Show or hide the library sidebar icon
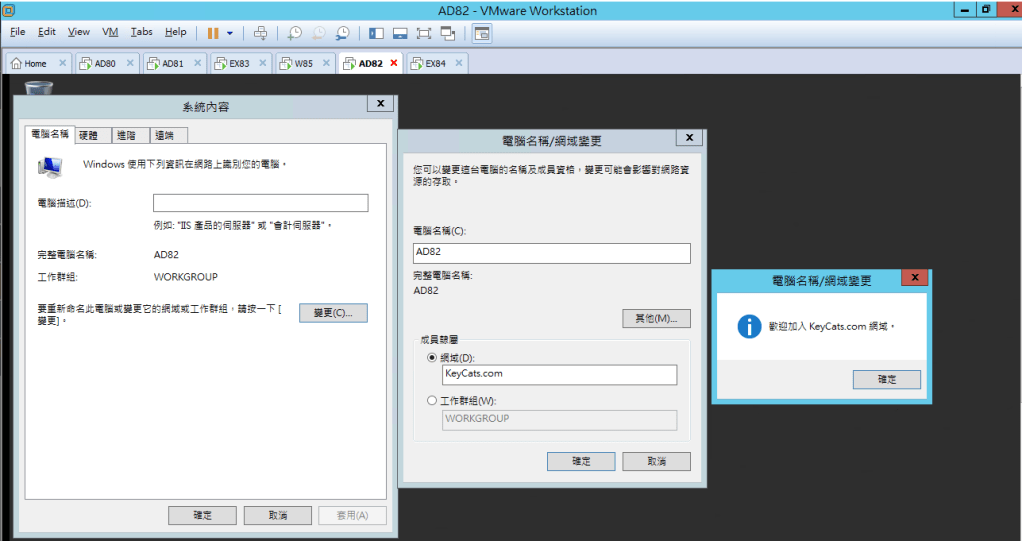 (x=376, y=33)
